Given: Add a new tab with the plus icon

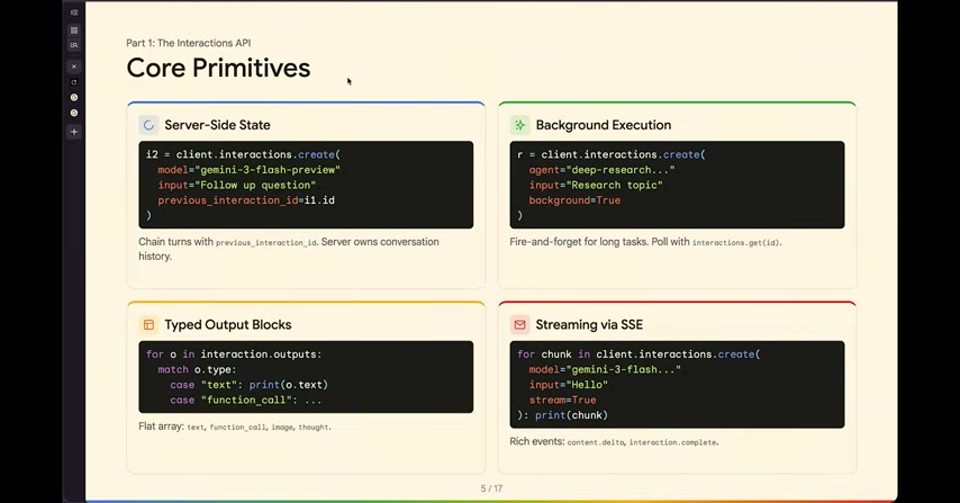Looking at the screenshot, I should click(74, 132).
